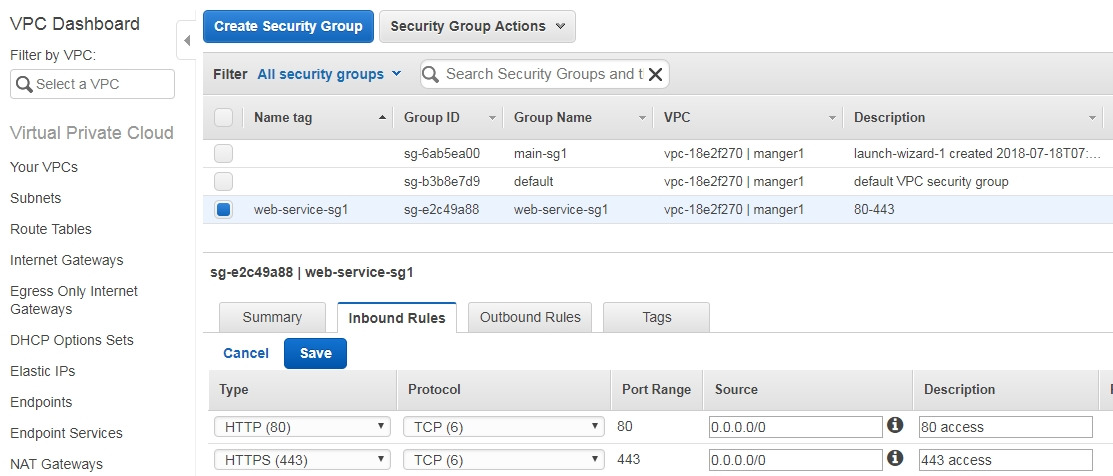Click info icon beside HTTP rule source
Viewport: 1113px width, 476px height.
[896, 426]
